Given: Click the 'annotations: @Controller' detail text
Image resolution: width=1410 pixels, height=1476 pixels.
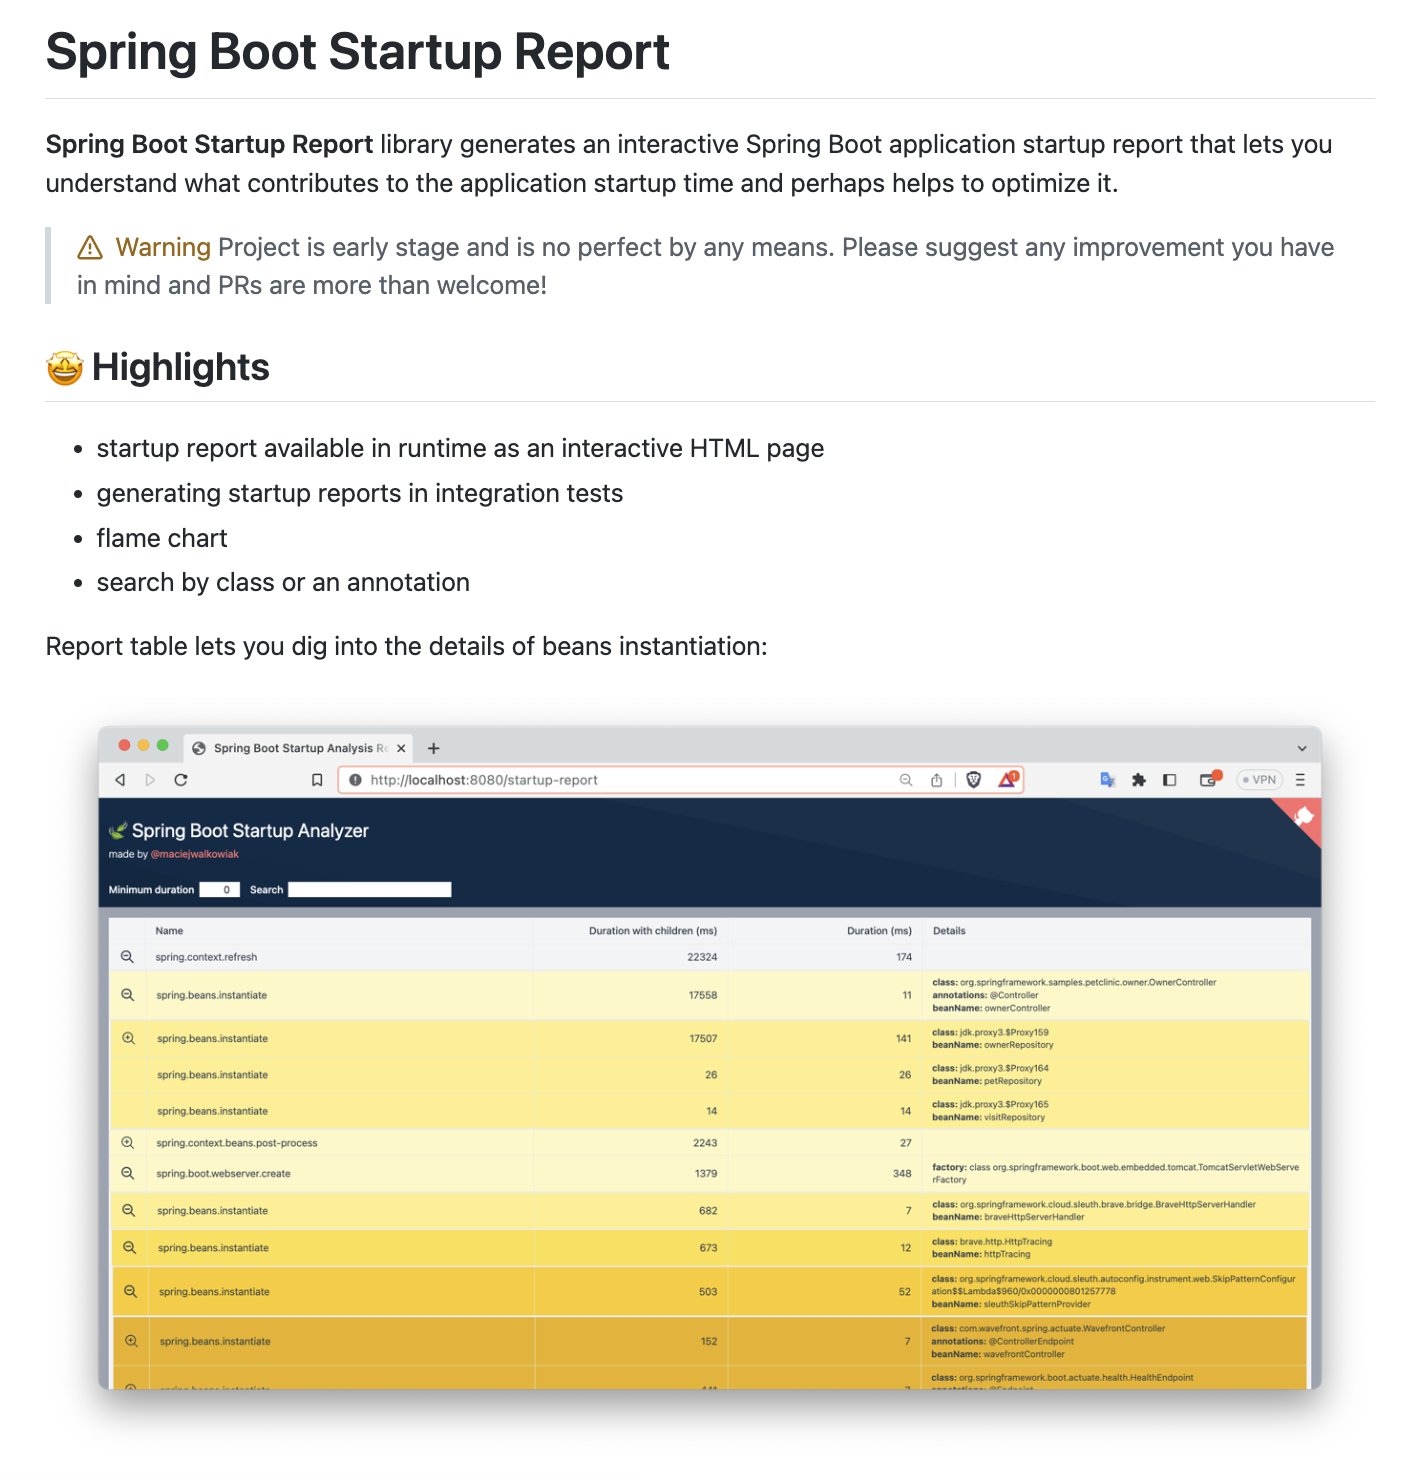Looking at the screenshot, I should 985,995.
